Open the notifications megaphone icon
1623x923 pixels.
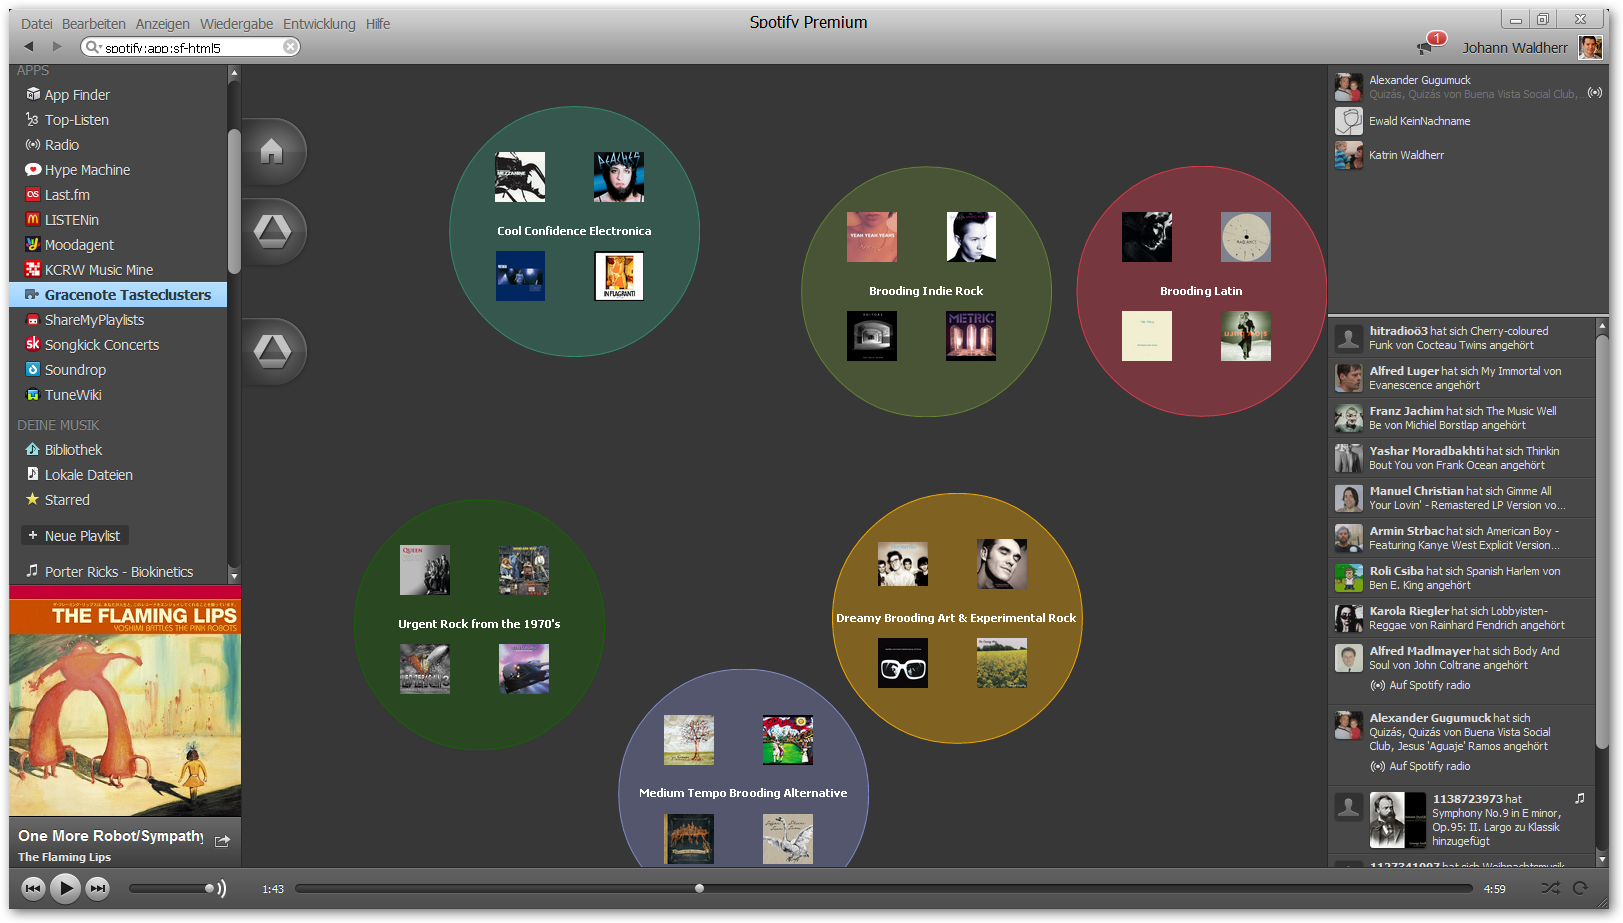pos(1425,48)
